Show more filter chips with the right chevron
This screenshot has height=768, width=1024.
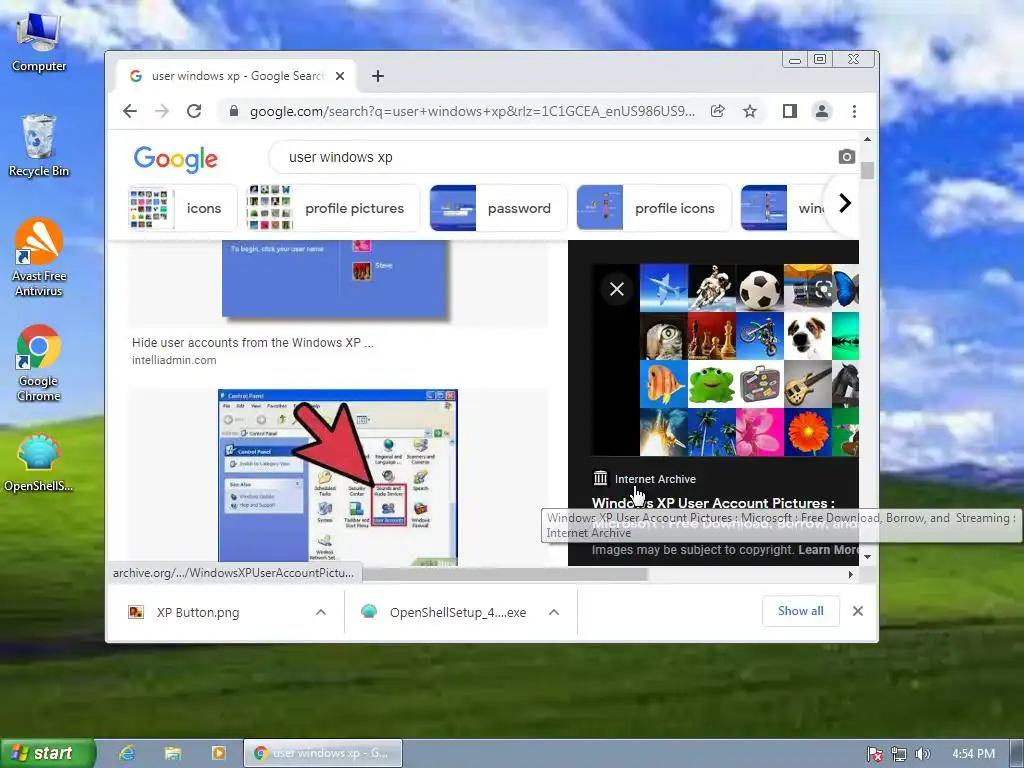pyautogui.click(x=844, y=203)
